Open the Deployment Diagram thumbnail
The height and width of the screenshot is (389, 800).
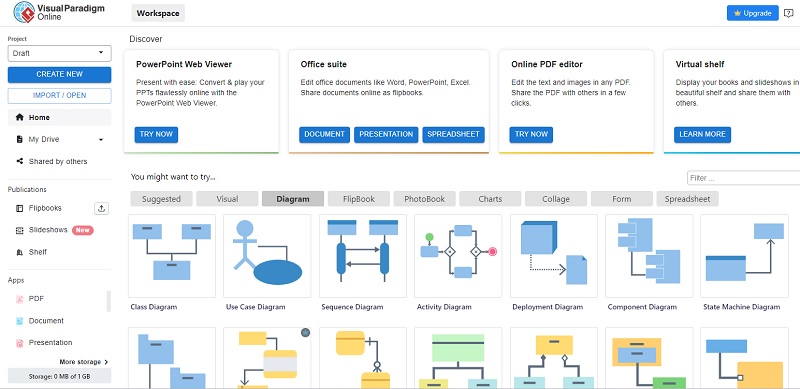[x=554, y=256]
